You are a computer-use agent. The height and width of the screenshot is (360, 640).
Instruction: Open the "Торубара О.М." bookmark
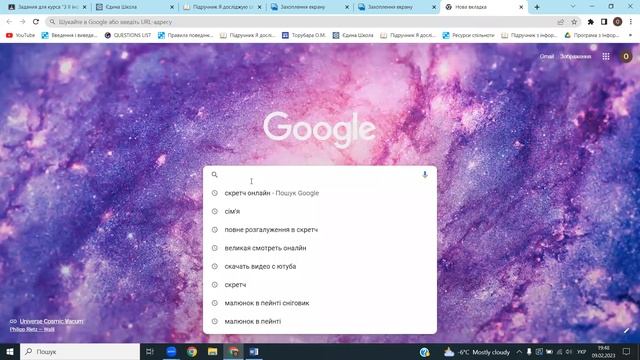coord(304,36)
